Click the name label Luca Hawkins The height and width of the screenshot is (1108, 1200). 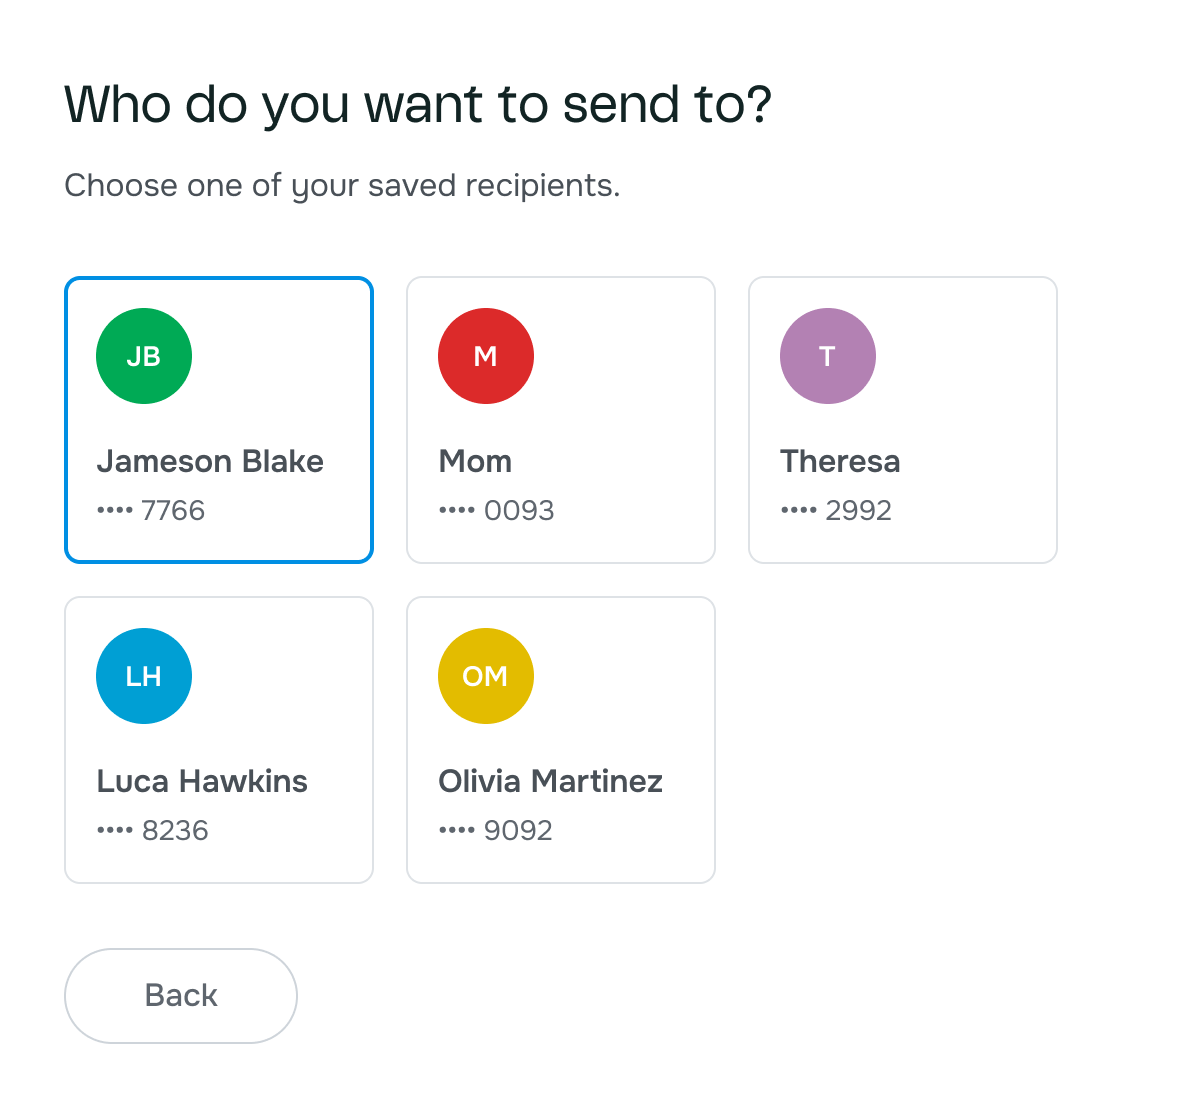point(202,781)
